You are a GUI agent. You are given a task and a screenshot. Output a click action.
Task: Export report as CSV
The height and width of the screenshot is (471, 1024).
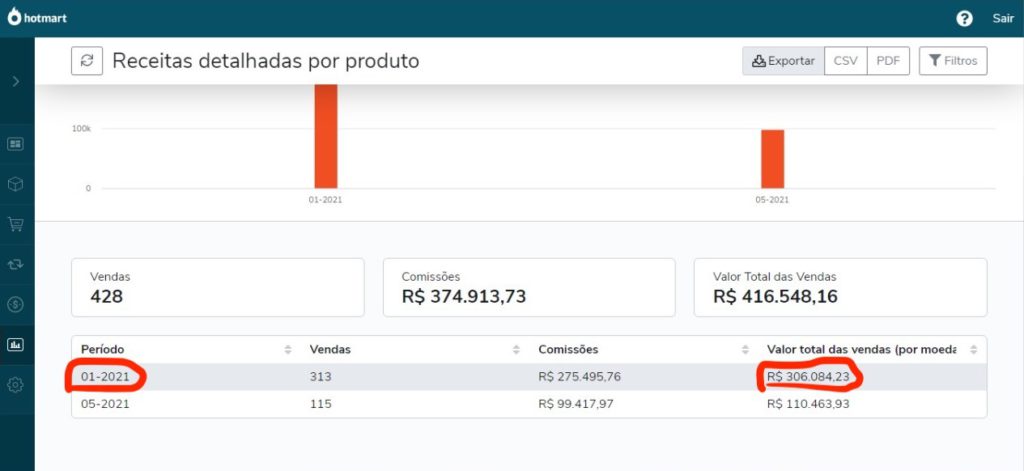(x=846, y=61)
